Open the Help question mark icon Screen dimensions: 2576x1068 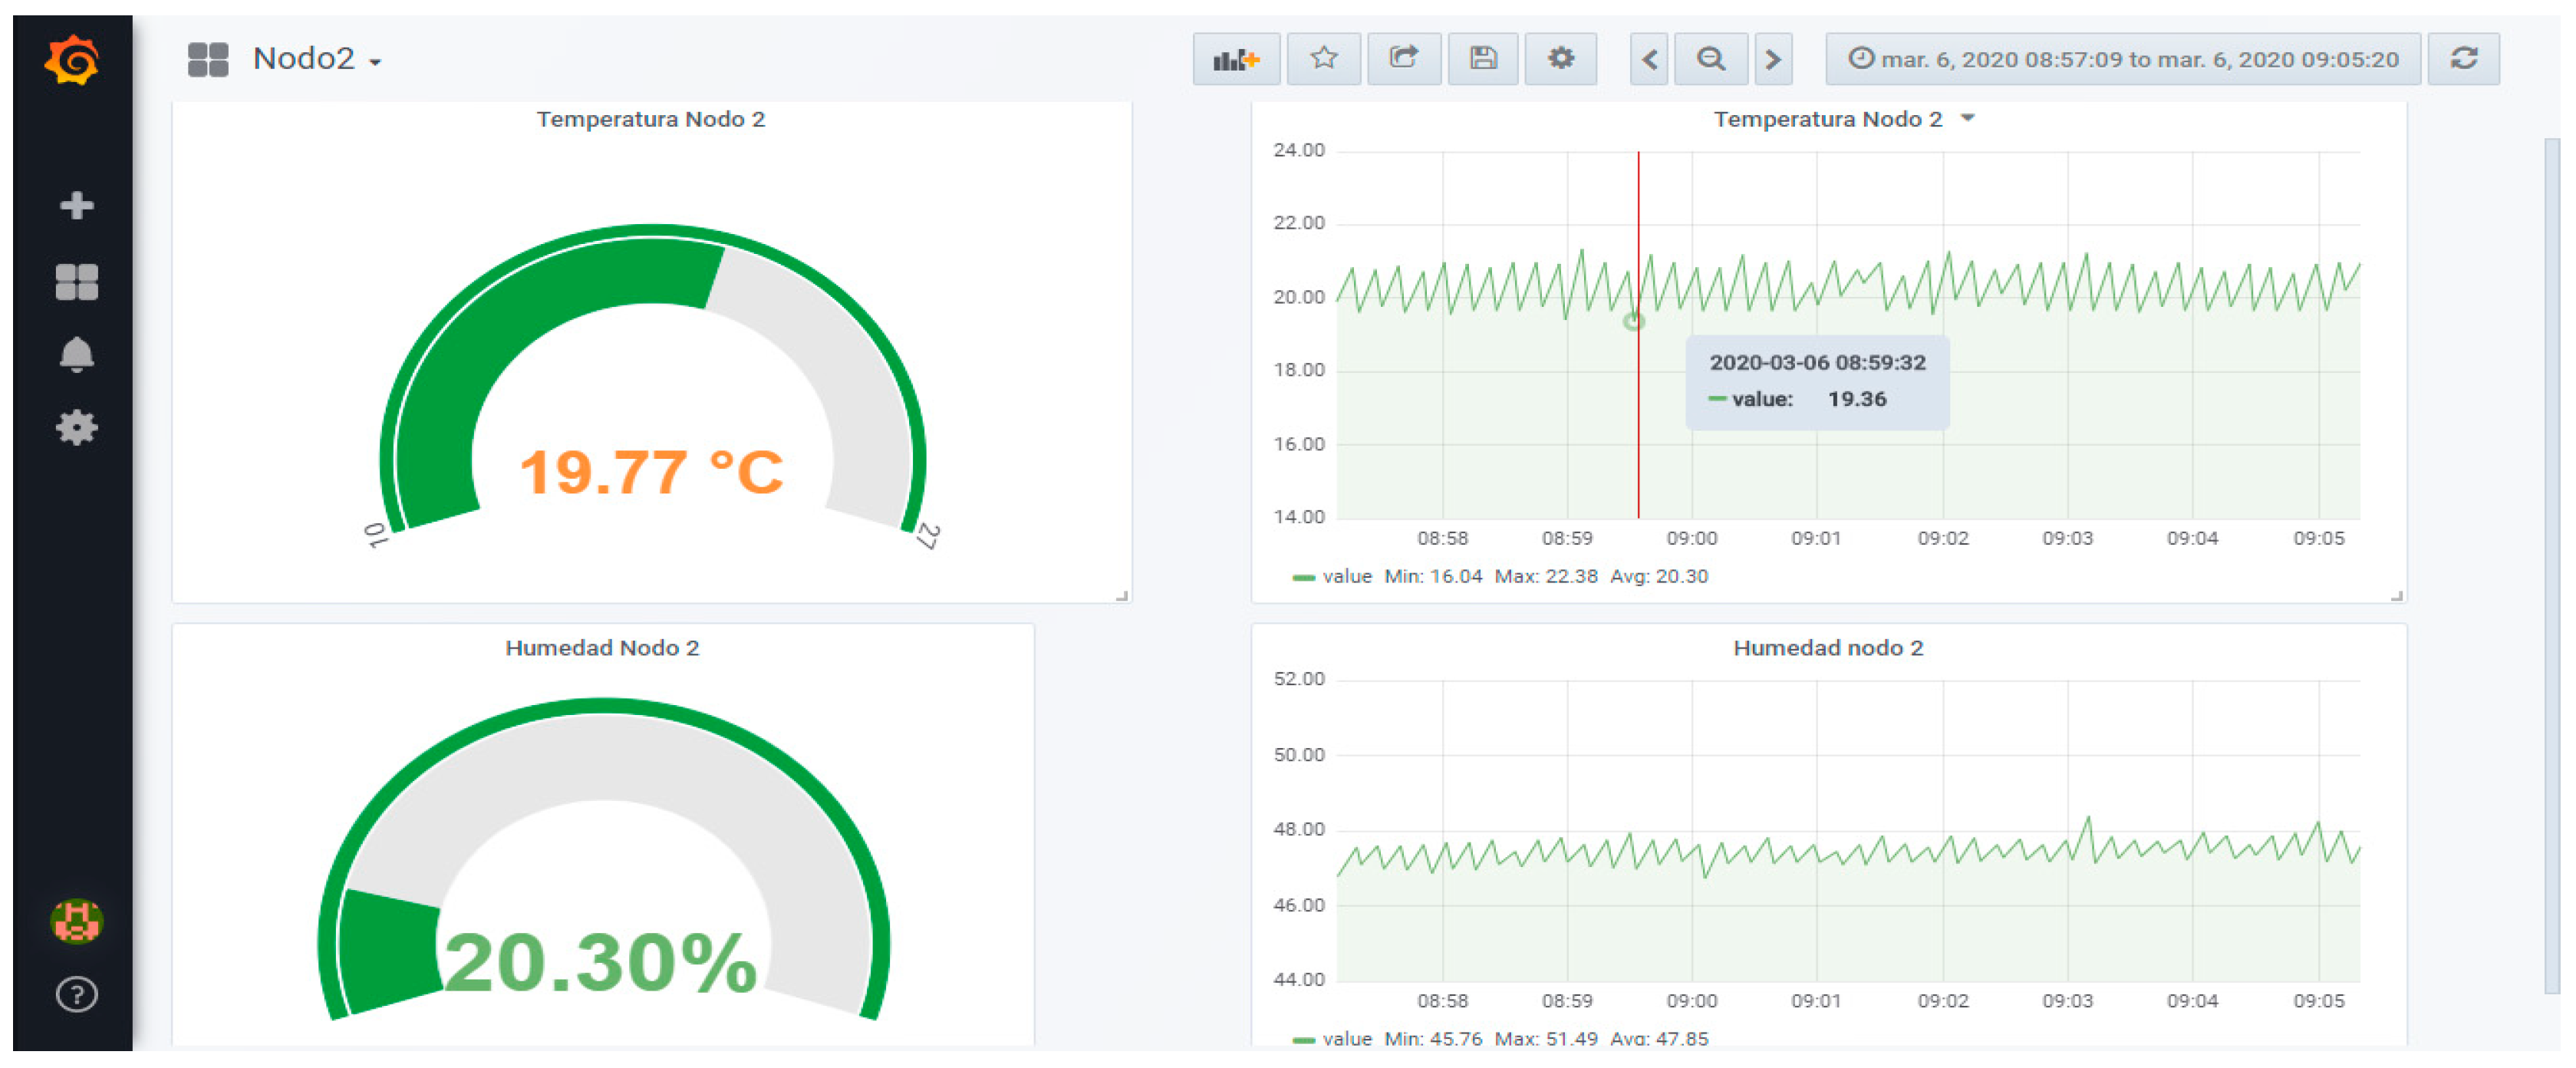point(76,994)
